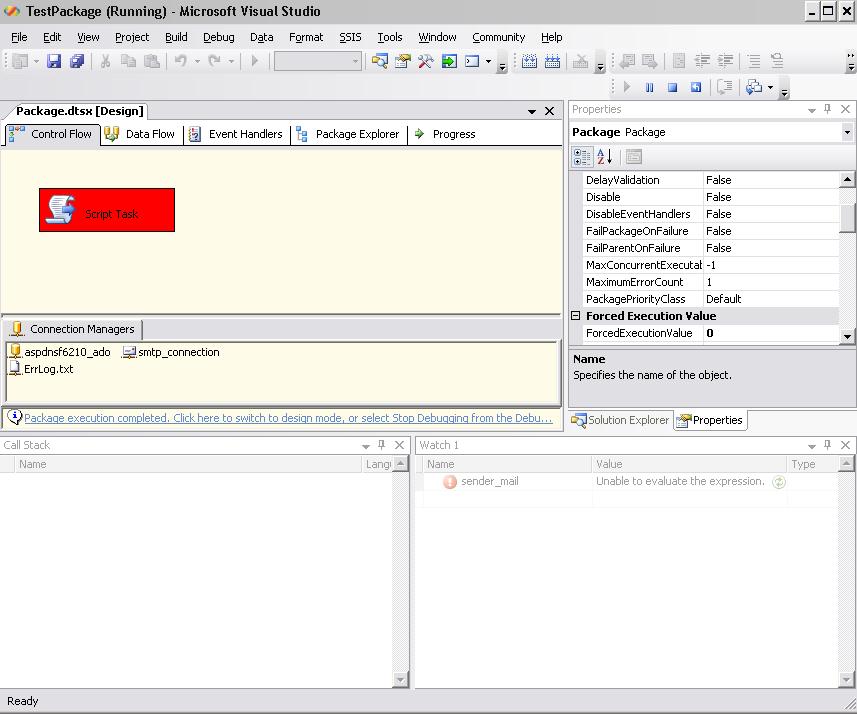Select the smtp_connection connection manager

coord(171,352)
